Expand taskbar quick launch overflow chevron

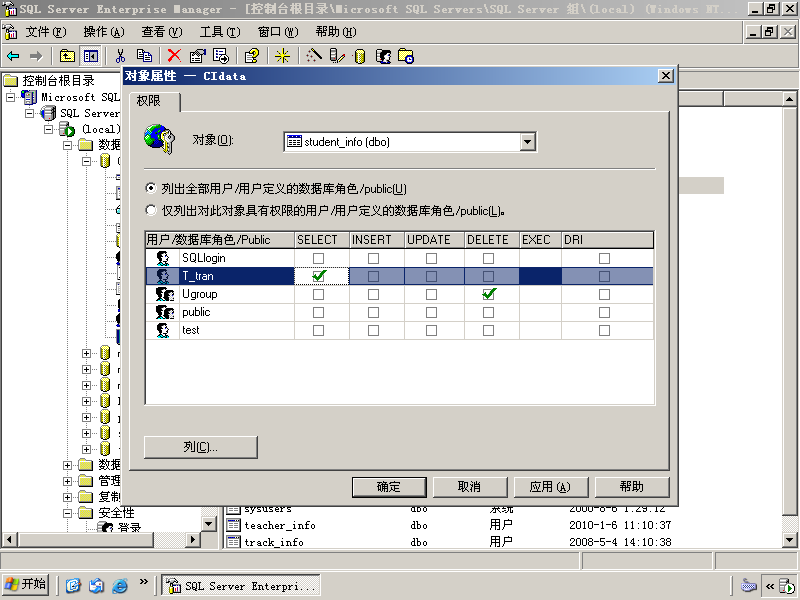click(143, 582)
